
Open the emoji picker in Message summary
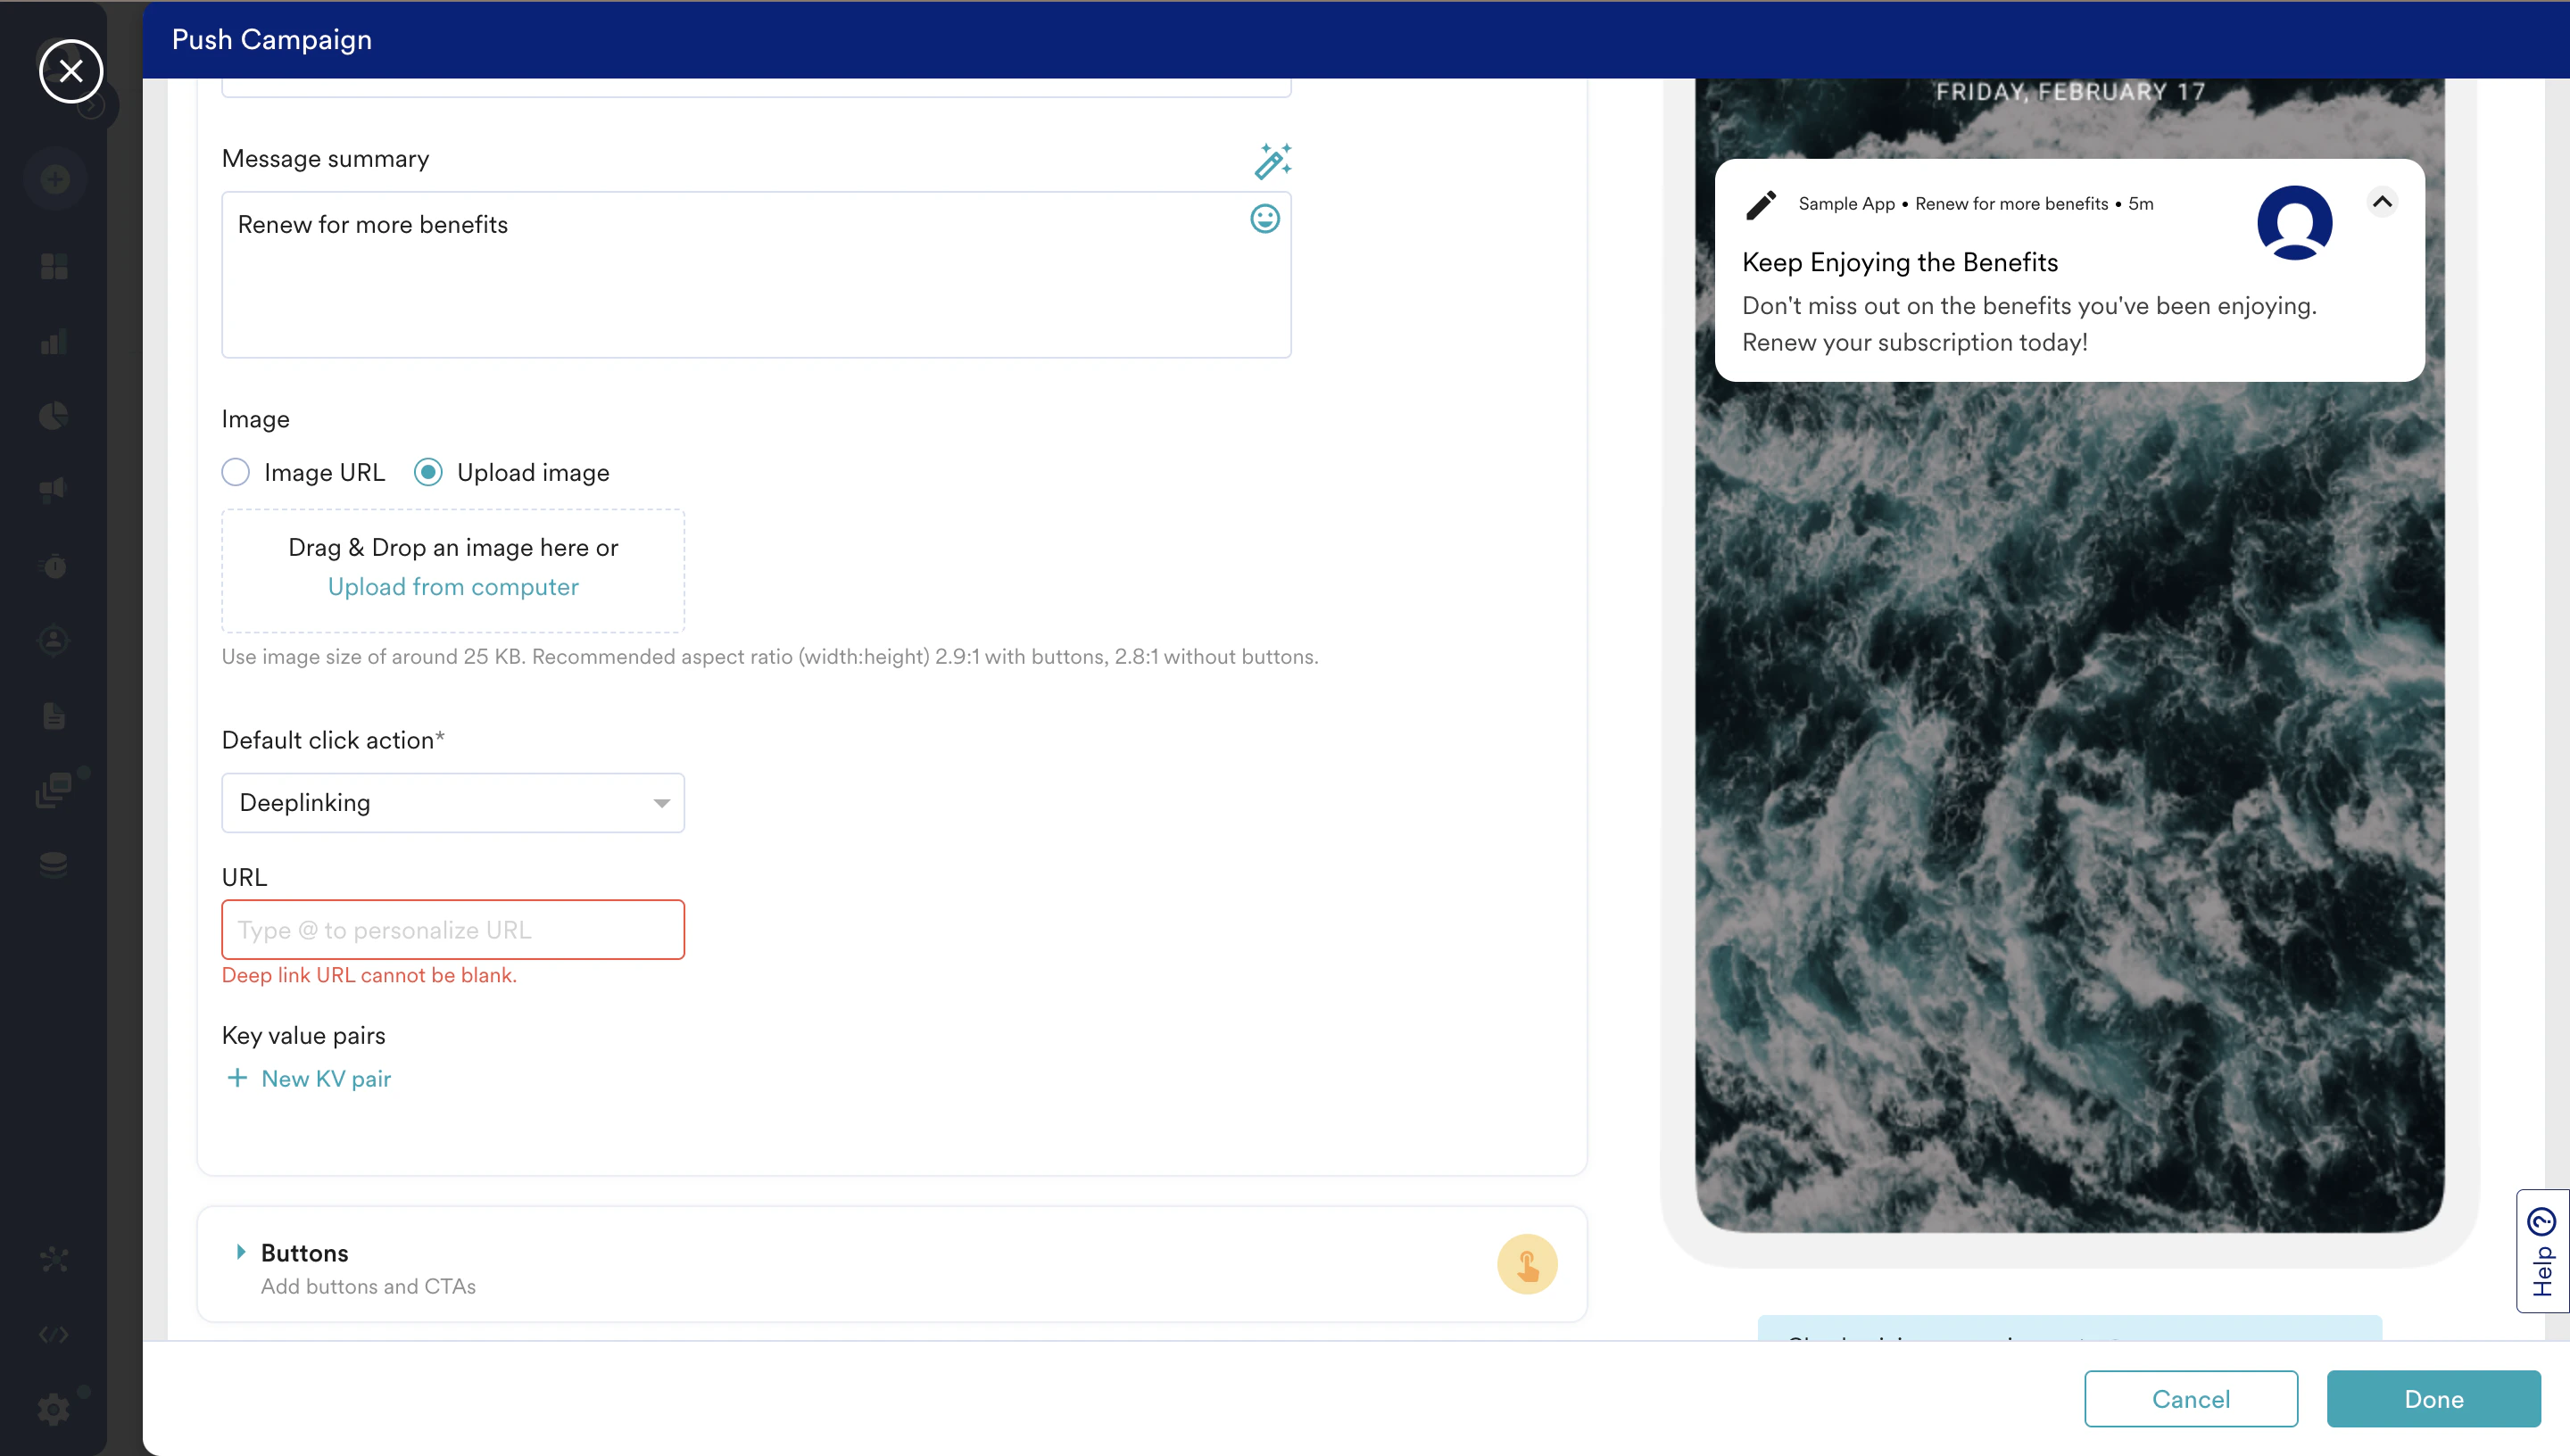click(1264, 219)
